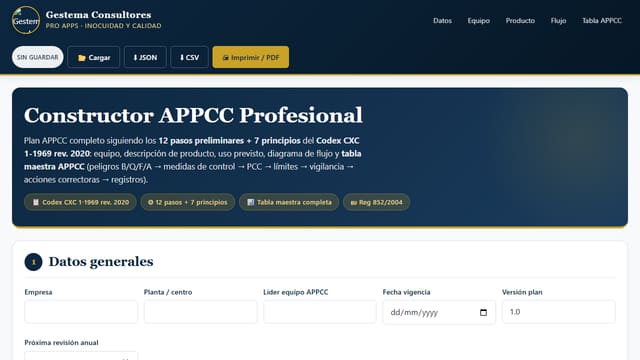The width and height of the screenshot is (640, 360).
Task: Click the SIN GUARDAR status badge
Action: point(38,57)
